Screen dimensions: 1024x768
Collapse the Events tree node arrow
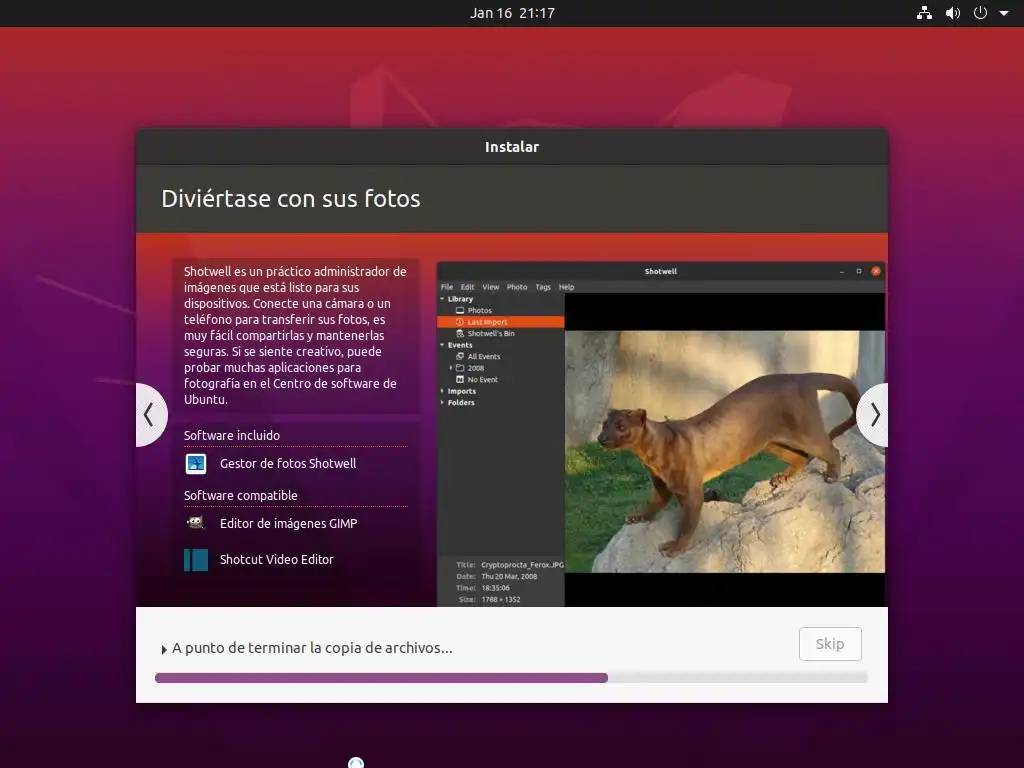point(442,345)
